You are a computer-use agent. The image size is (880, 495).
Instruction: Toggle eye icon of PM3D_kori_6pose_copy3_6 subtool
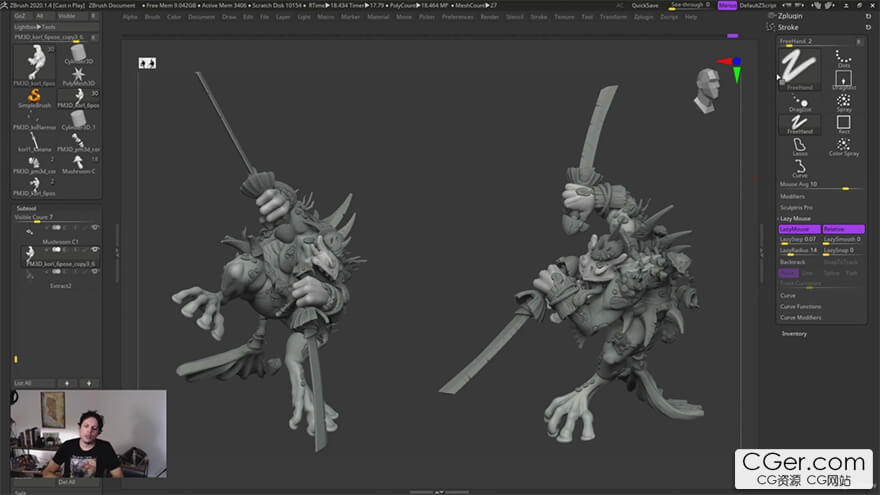pyautogui.click(x=95, y=249)
